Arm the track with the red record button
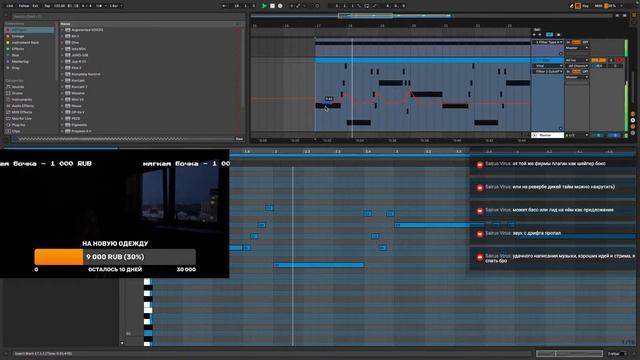Screen dimensions: 640x360 pyautogui.click(x=620, y=60)
